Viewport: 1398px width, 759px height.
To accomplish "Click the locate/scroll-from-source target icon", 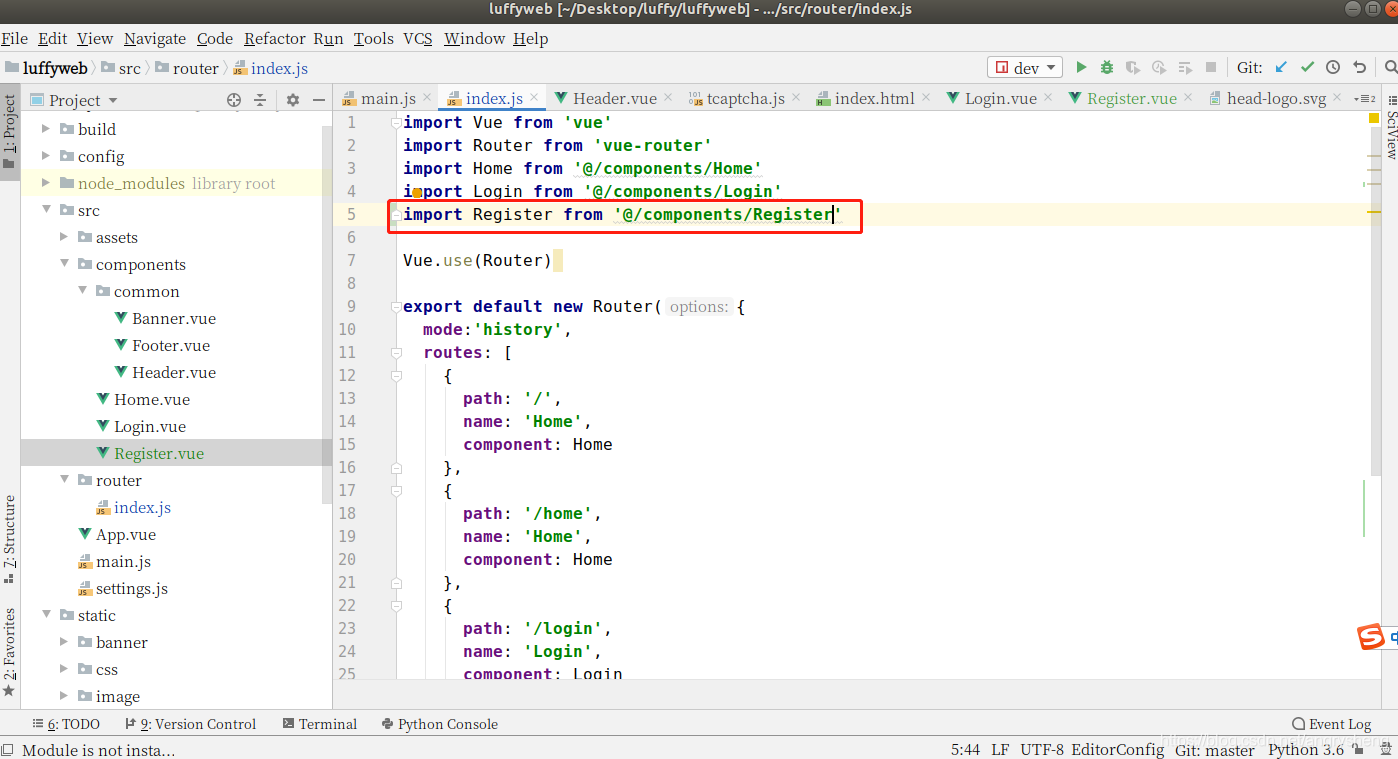I will coord(234,100).
